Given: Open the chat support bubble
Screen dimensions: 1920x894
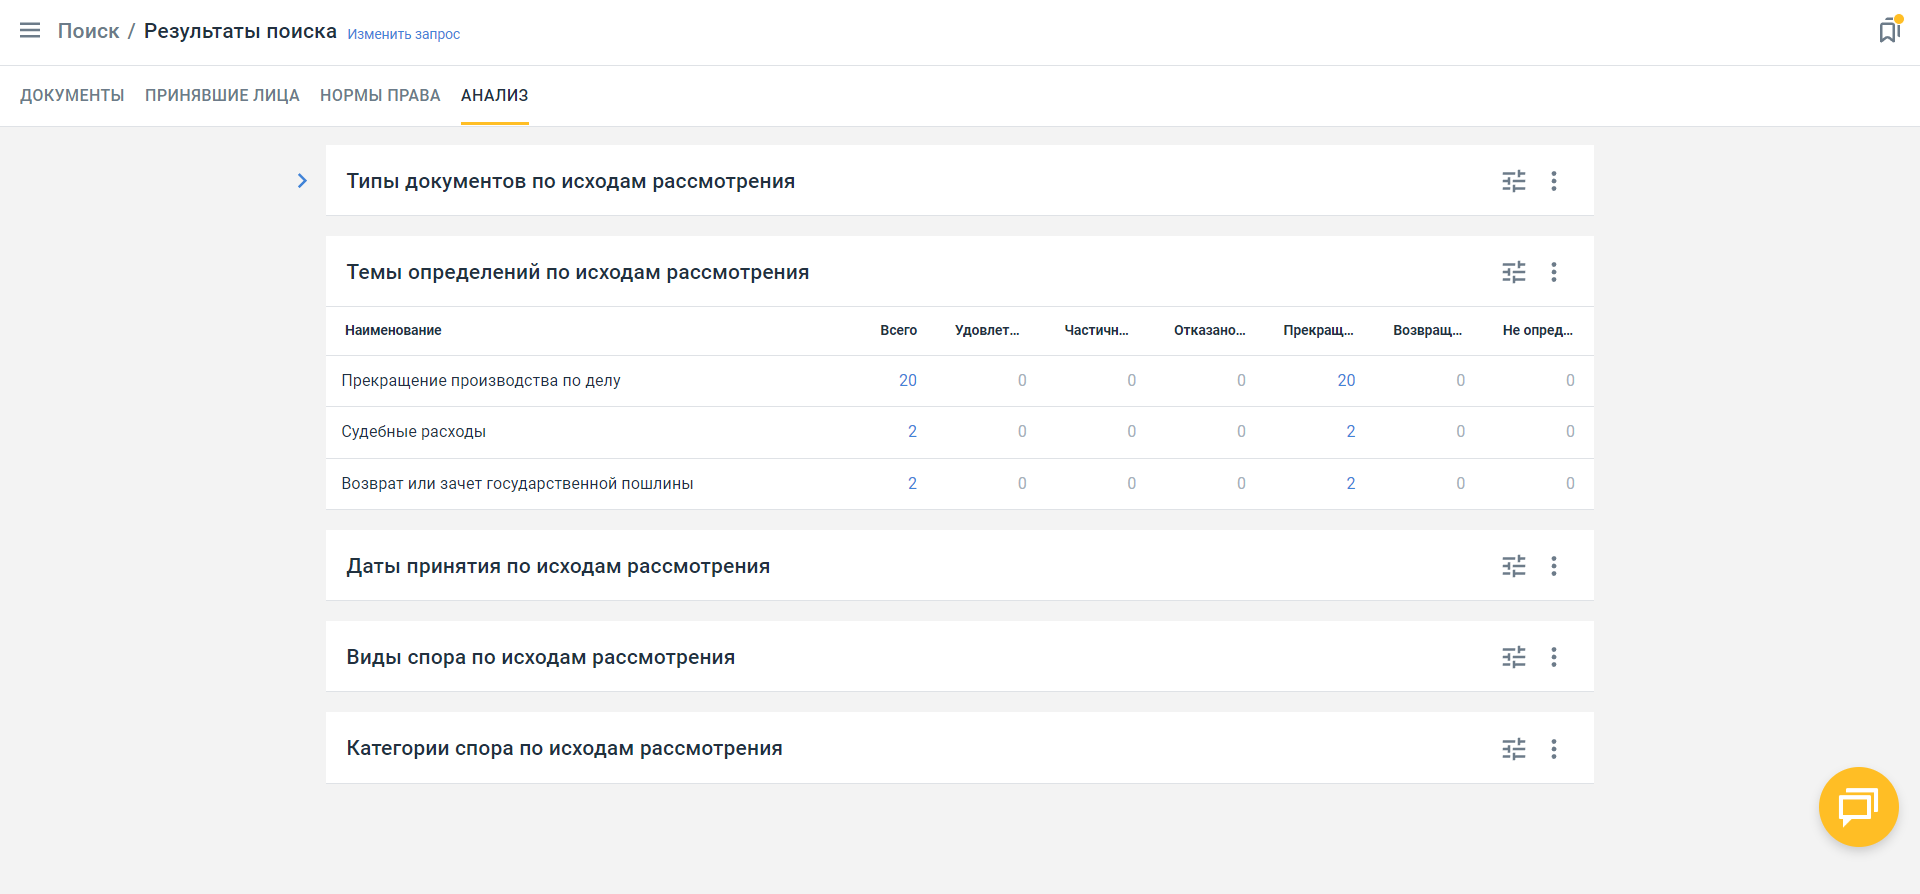Looking at the screenshot, I should click(x=1858, y=806).
